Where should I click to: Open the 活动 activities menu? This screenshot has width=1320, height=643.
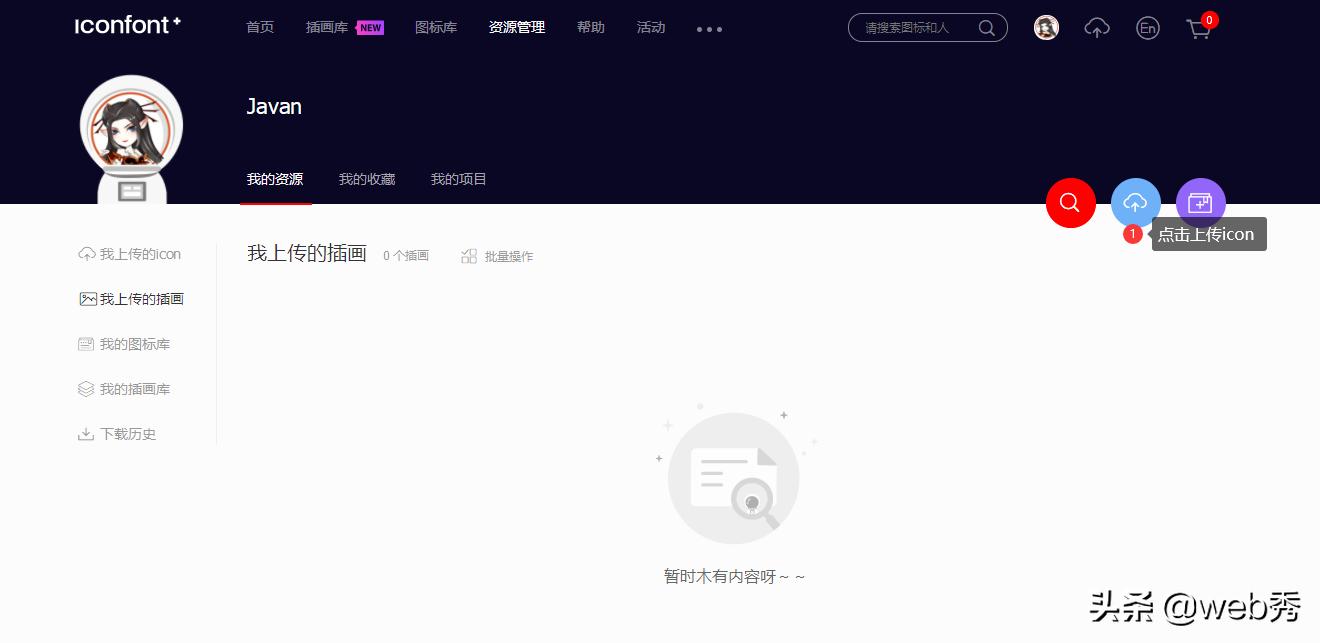click(x=651, y=28)
